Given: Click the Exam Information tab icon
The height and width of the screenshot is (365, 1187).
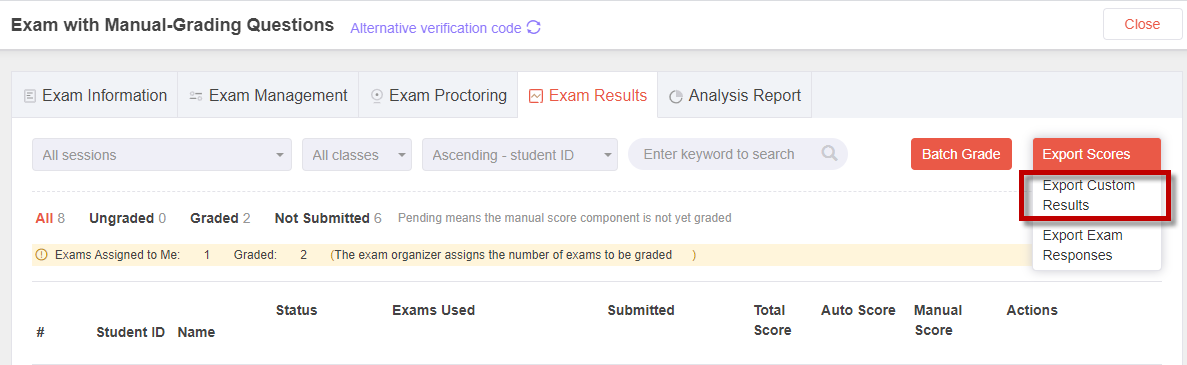Looking at the screenshot, I should [x=30, y=96].
